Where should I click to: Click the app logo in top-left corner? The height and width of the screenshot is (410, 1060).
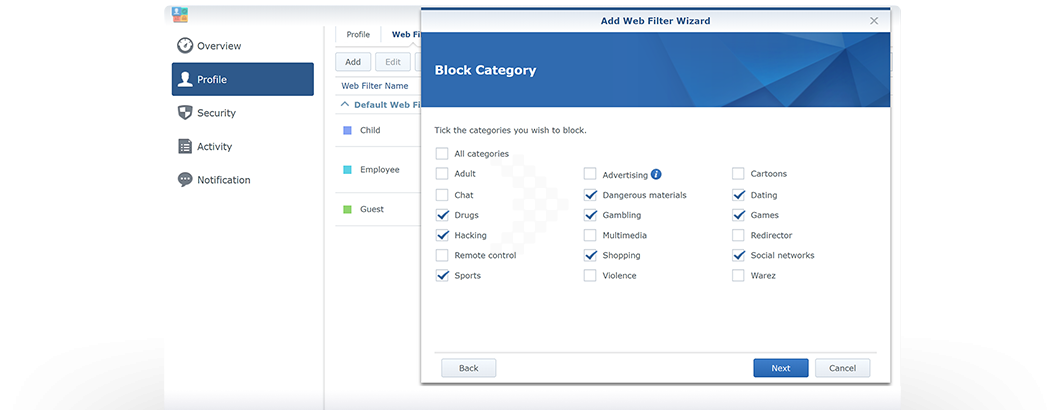(180, 14)
